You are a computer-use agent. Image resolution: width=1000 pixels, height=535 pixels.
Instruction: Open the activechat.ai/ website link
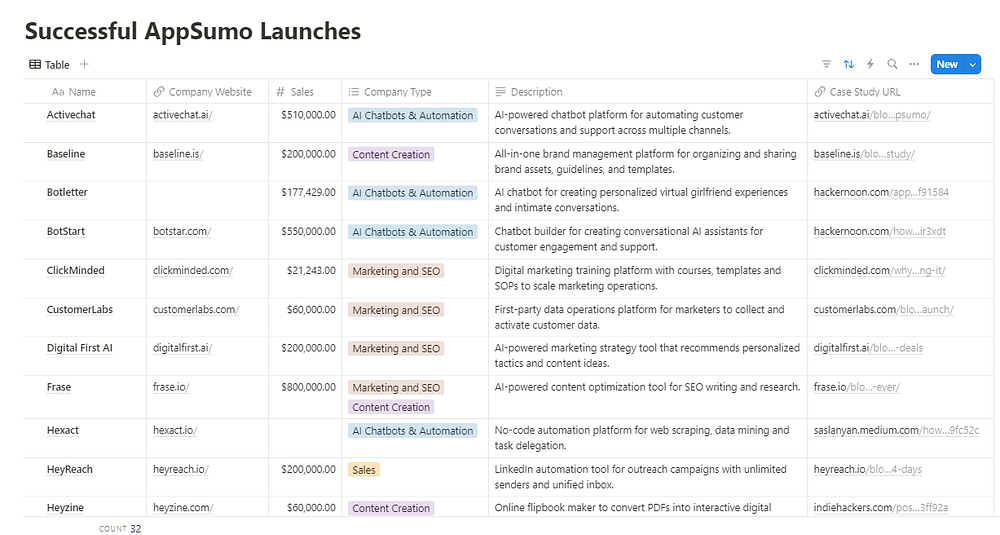tap(183, 115)
